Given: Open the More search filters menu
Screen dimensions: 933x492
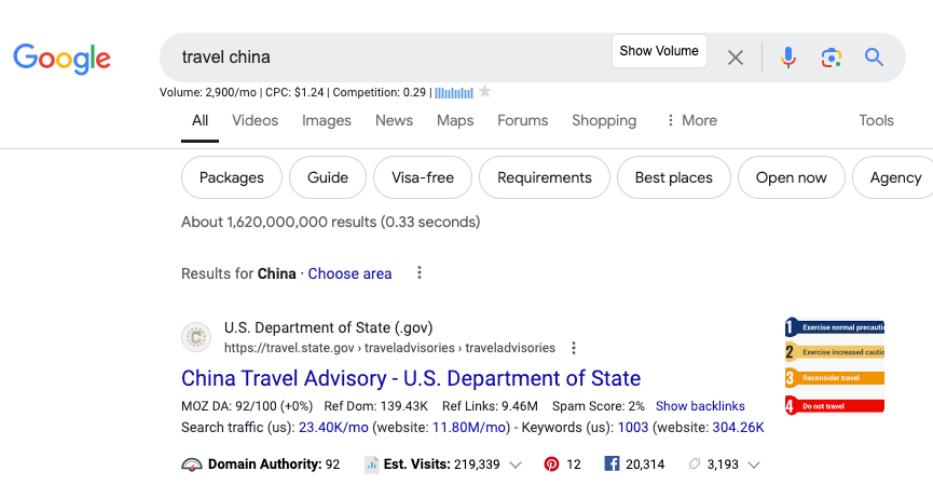Looking at the screenshot, I should tap(691, 120).
